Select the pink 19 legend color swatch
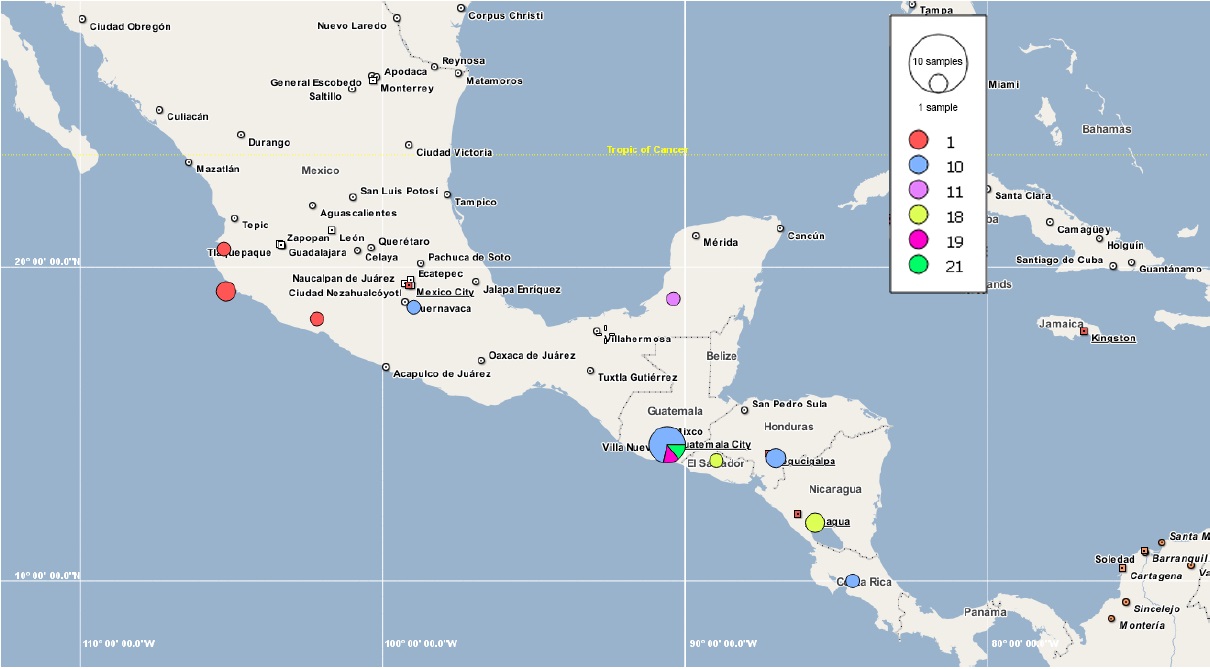This screenshot has width=1210, height=669. tap(920, 241)
